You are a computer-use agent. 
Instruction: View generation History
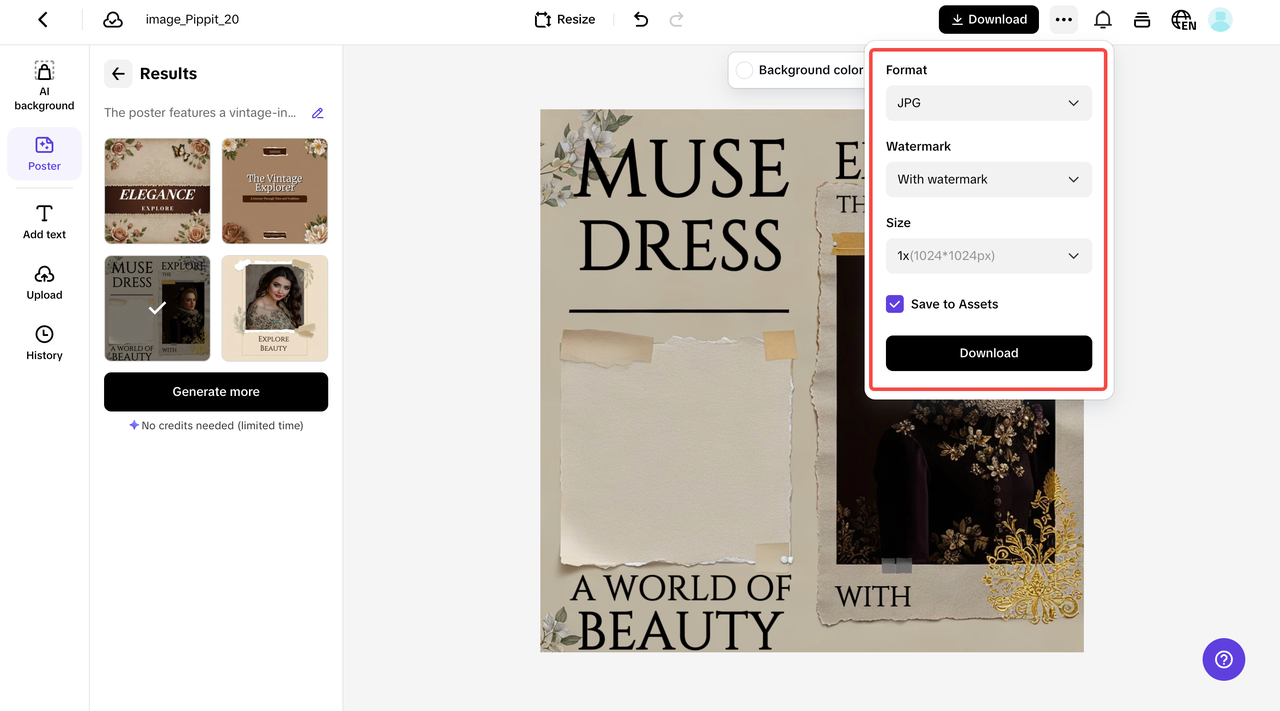(x=44, y=343)
